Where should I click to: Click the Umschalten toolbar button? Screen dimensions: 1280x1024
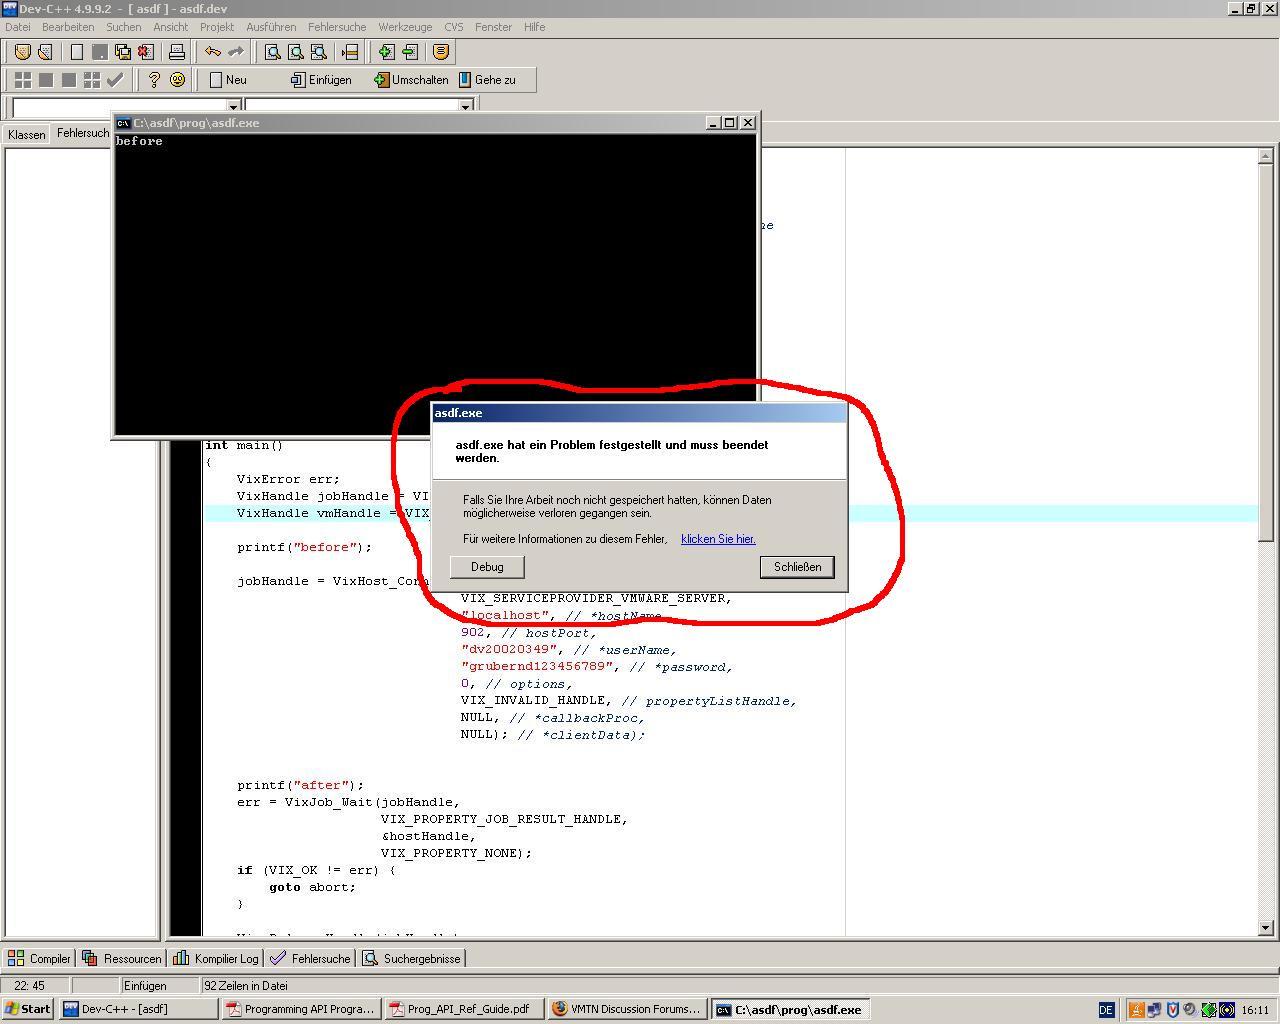[411, 80]
